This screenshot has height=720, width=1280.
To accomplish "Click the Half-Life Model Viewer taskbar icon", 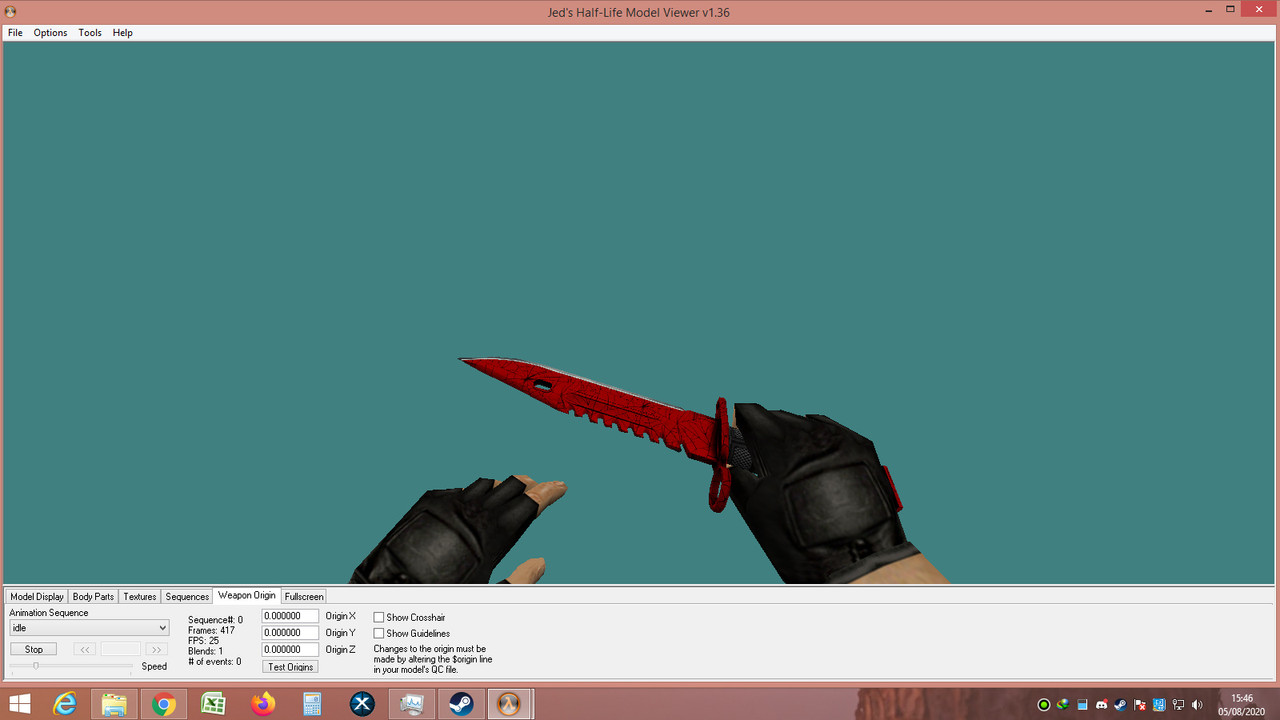I will (x=510, y=704).
